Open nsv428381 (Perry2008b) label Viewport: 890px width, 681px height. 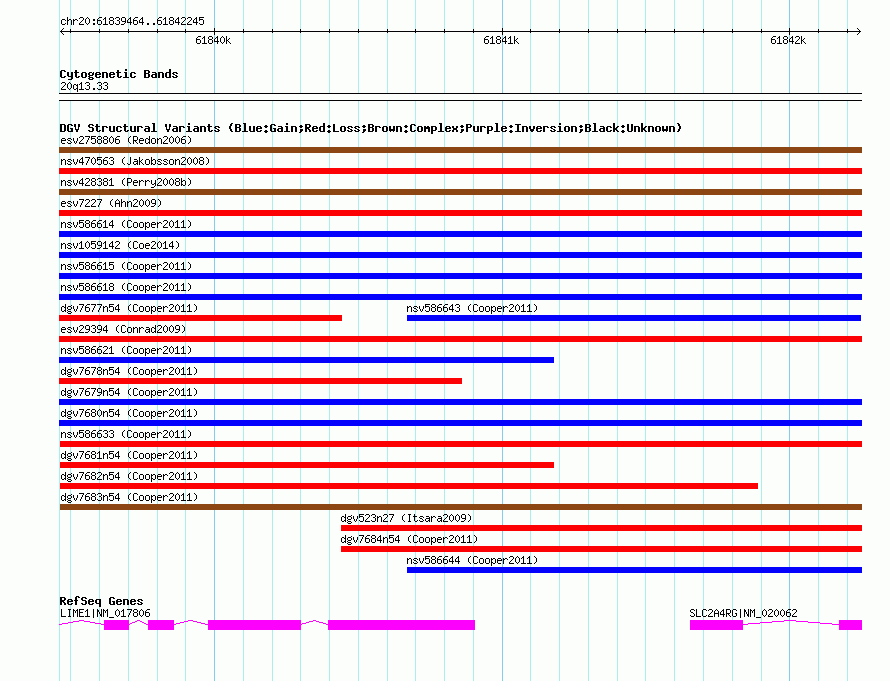coord(126,182)
